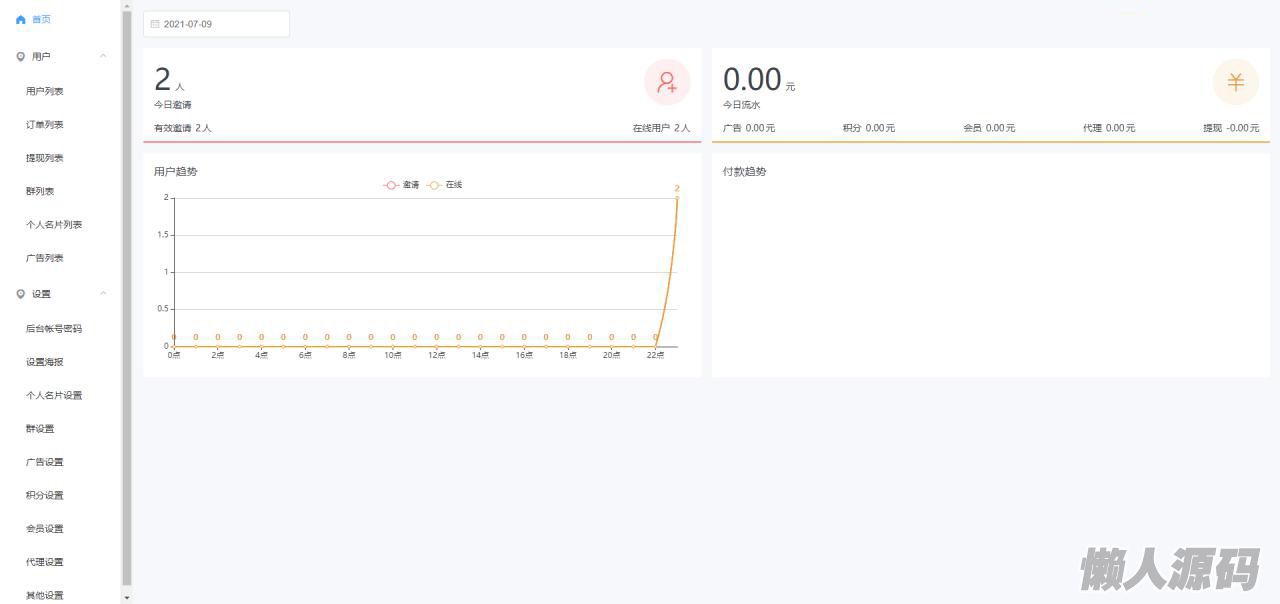Image resolution: width=1280 pixels, height=604 pixels.
Task: Click the orange yen currency icon
Action: pos(1235,83)
